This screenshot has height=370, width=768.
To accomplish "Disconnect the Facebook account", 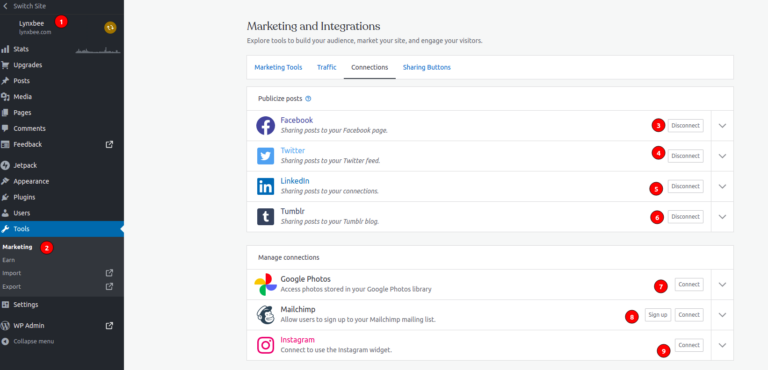I will [686, 125].
